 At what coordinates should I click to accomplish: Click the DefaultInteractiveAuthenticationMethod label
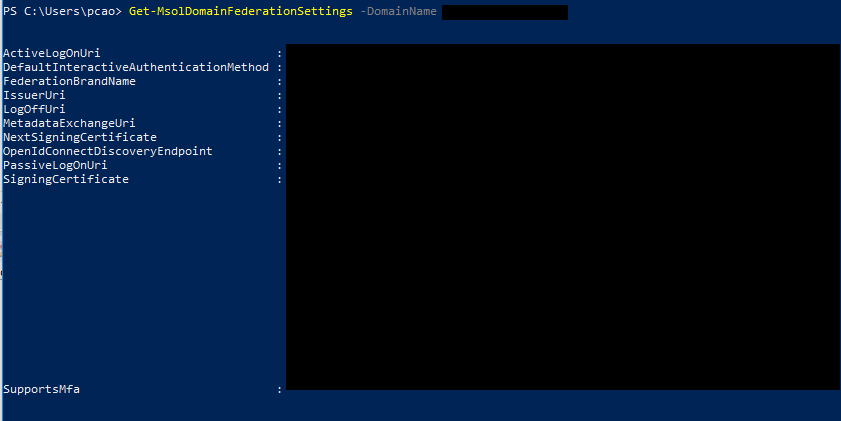pos(136,67)
